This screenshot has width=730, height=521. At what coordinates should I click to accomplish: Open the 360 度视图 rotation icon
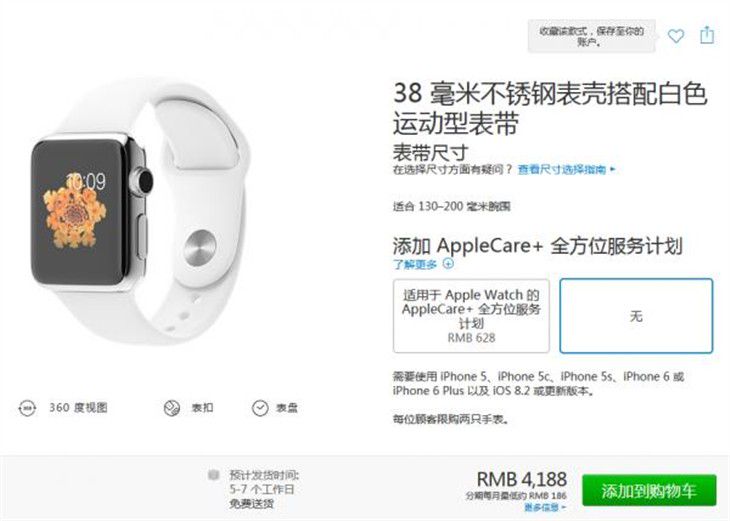pos(27,408)
